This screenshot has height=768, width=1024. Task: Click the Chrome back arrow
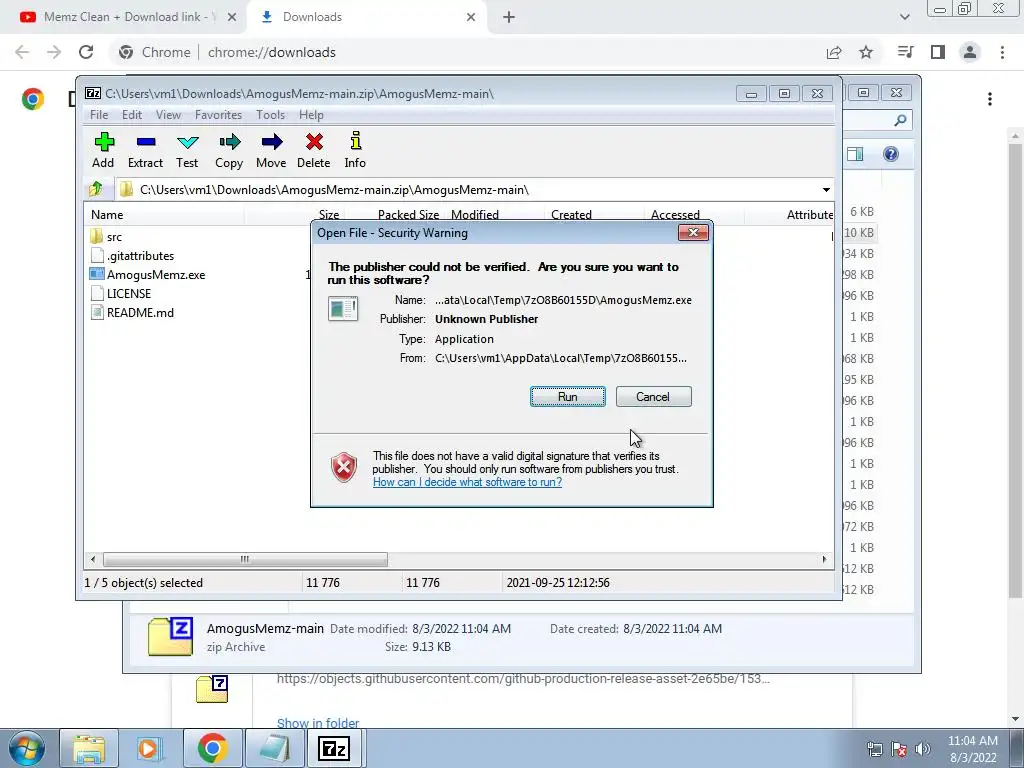coord(22,52)
